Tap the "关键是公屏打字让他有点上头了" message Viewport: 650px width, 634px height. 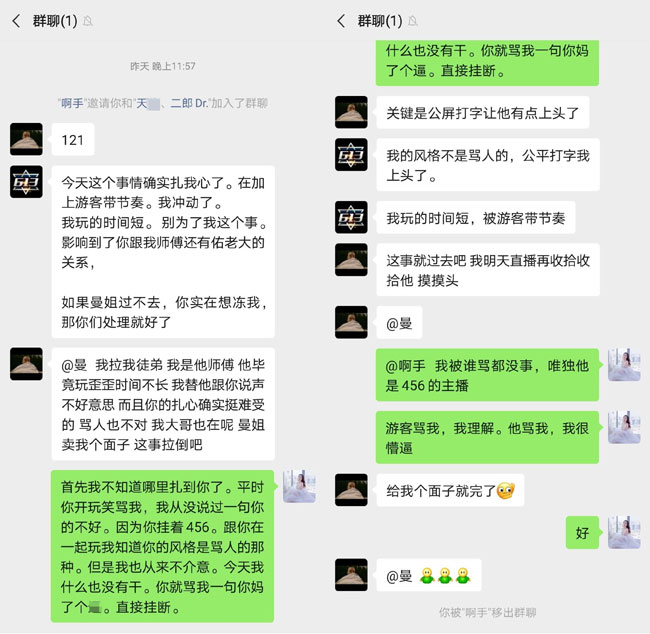tap(483, 112)
